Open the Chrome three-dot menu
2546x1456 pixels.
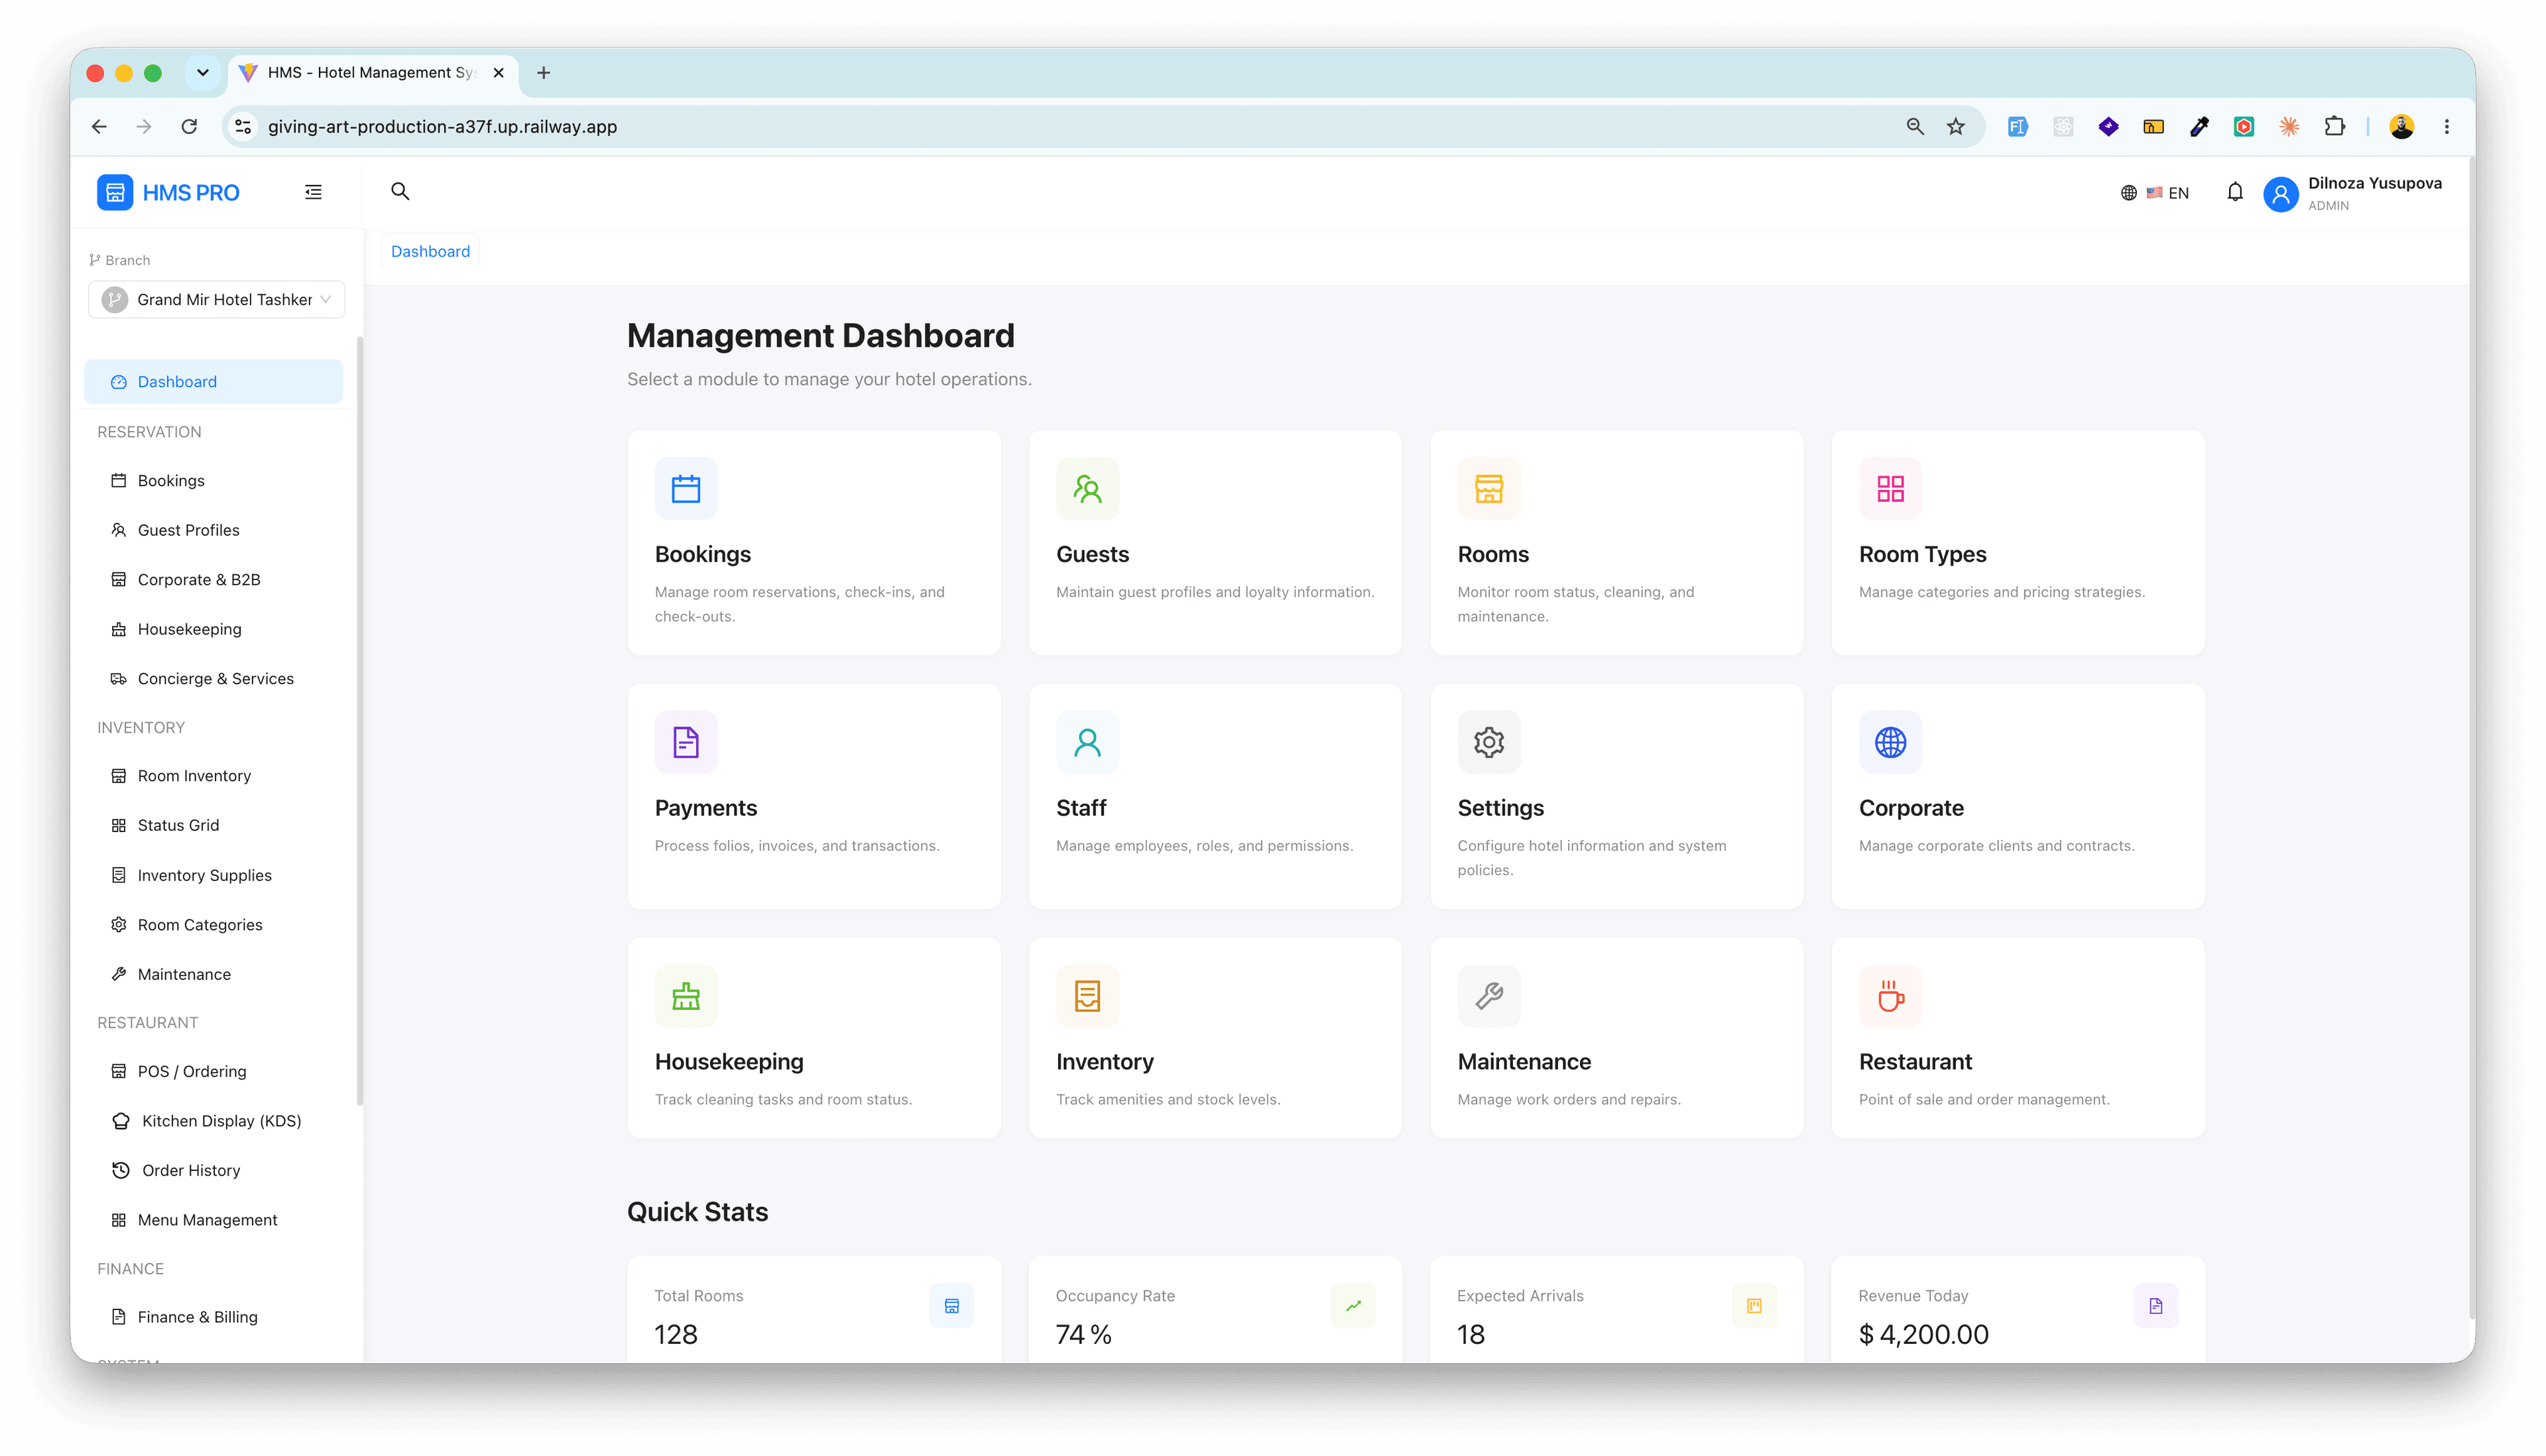[2447, 127]
